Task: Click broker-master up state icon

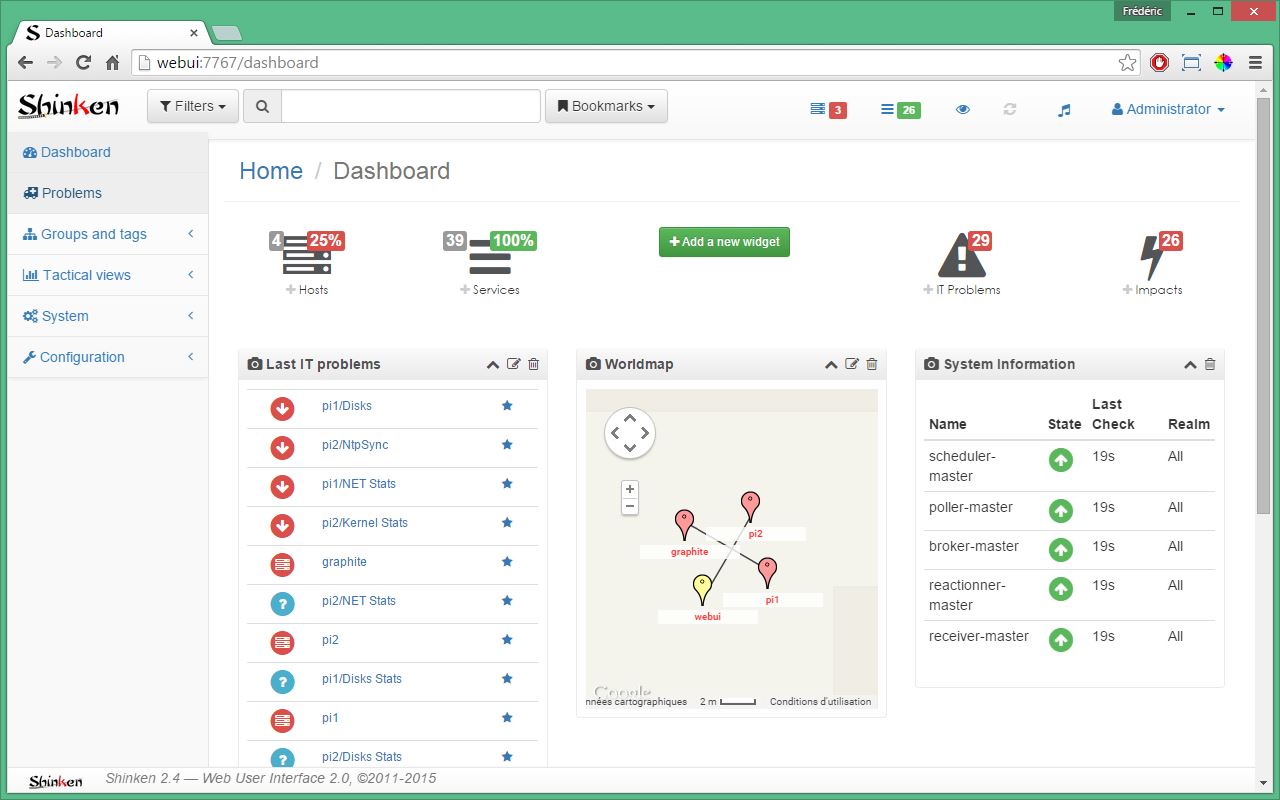Action: click(1061, 550)
